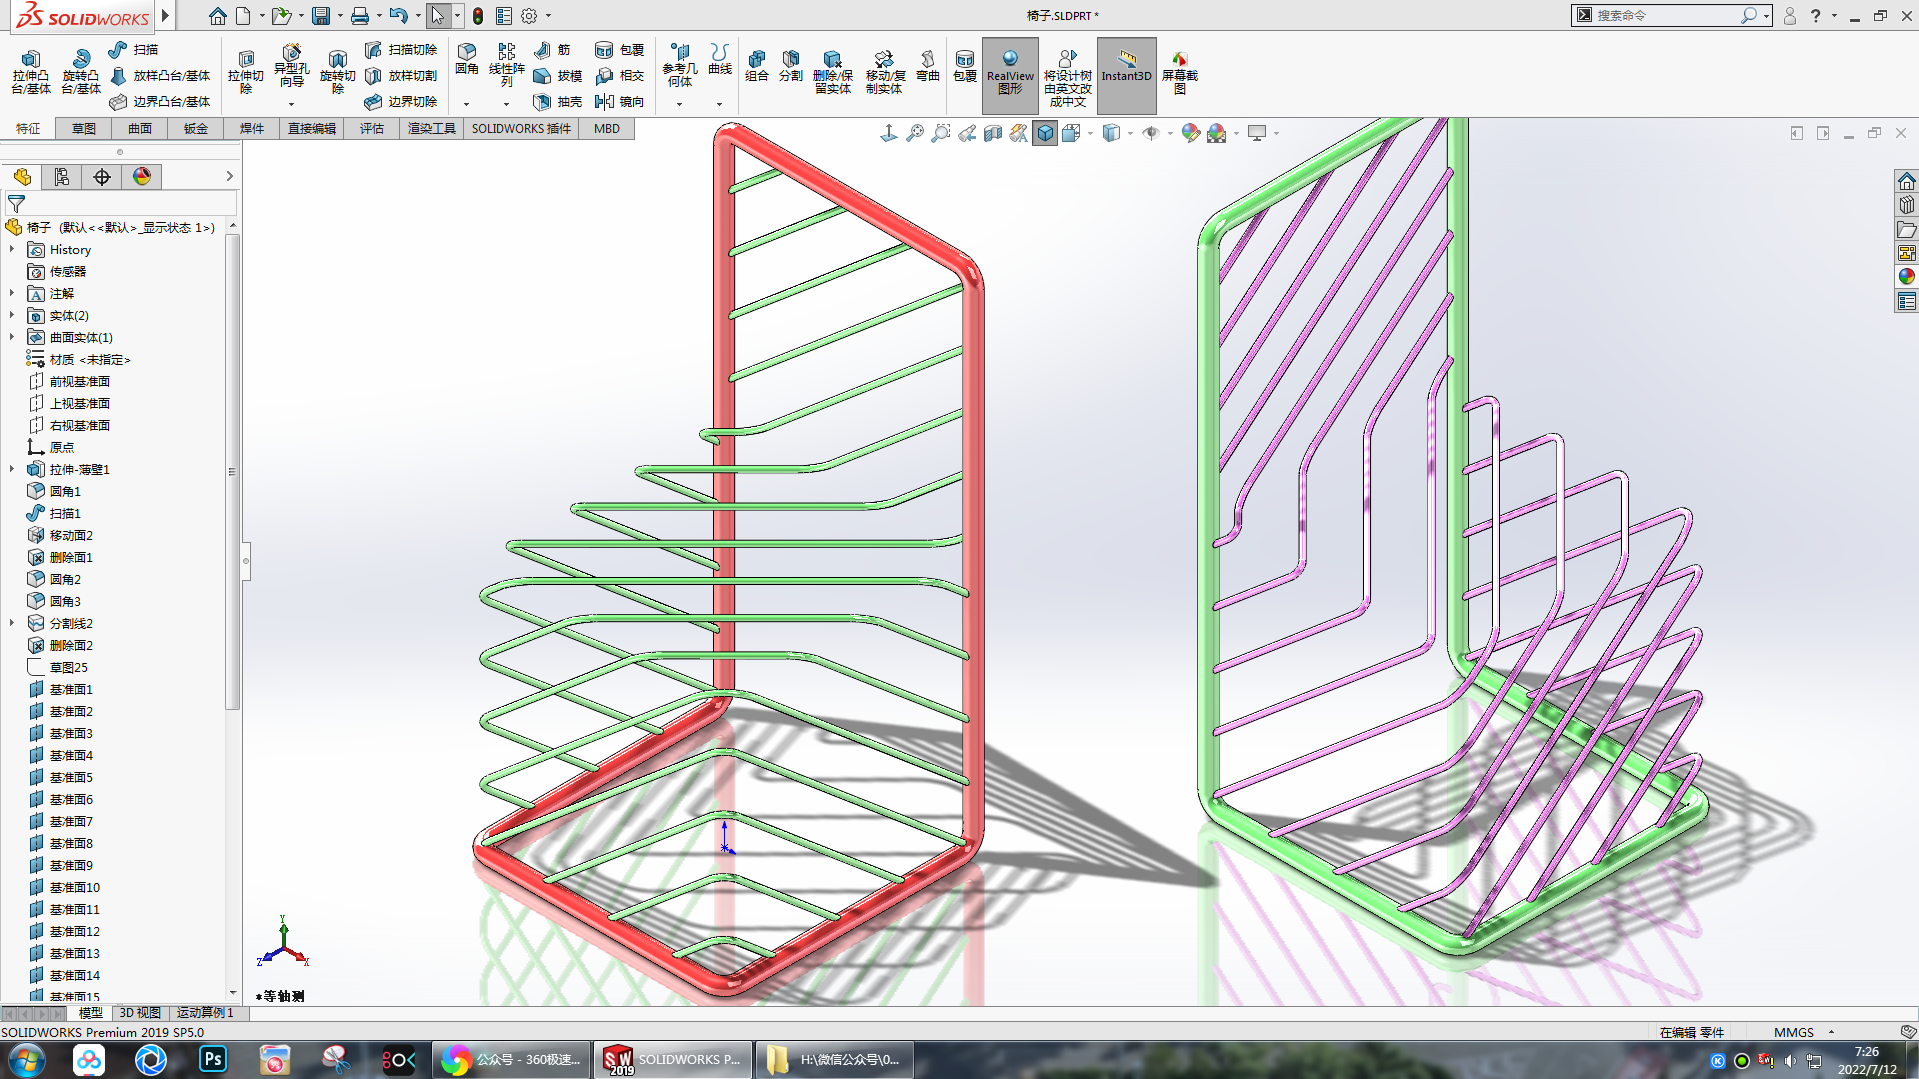The image size is (1919, 1079).
Task: Choose the 筋 rib tool
Action: [x=552, y=49]
